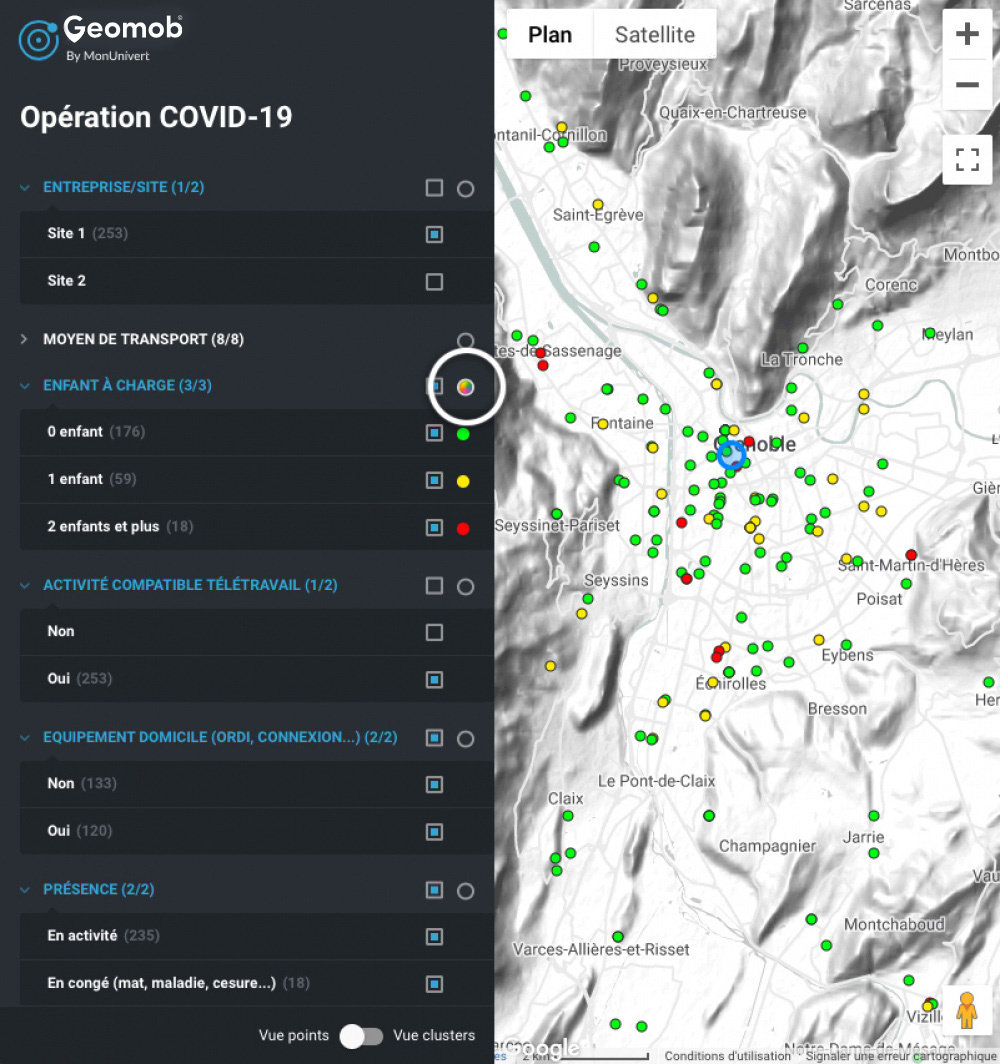Zoom in on the map
Screen dimensions: 1000x1064
pyautogui.click(x=967, y=34)
